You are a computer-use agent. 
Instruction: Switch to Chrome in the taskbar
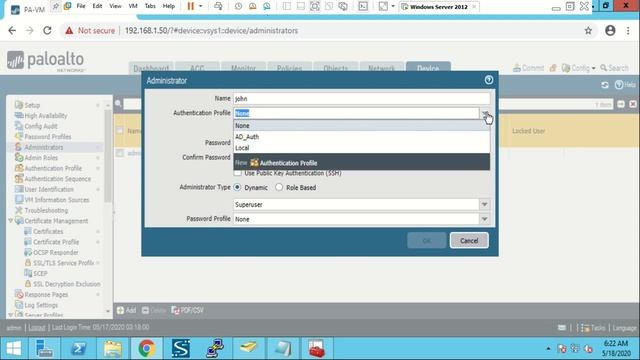(147, 349)
